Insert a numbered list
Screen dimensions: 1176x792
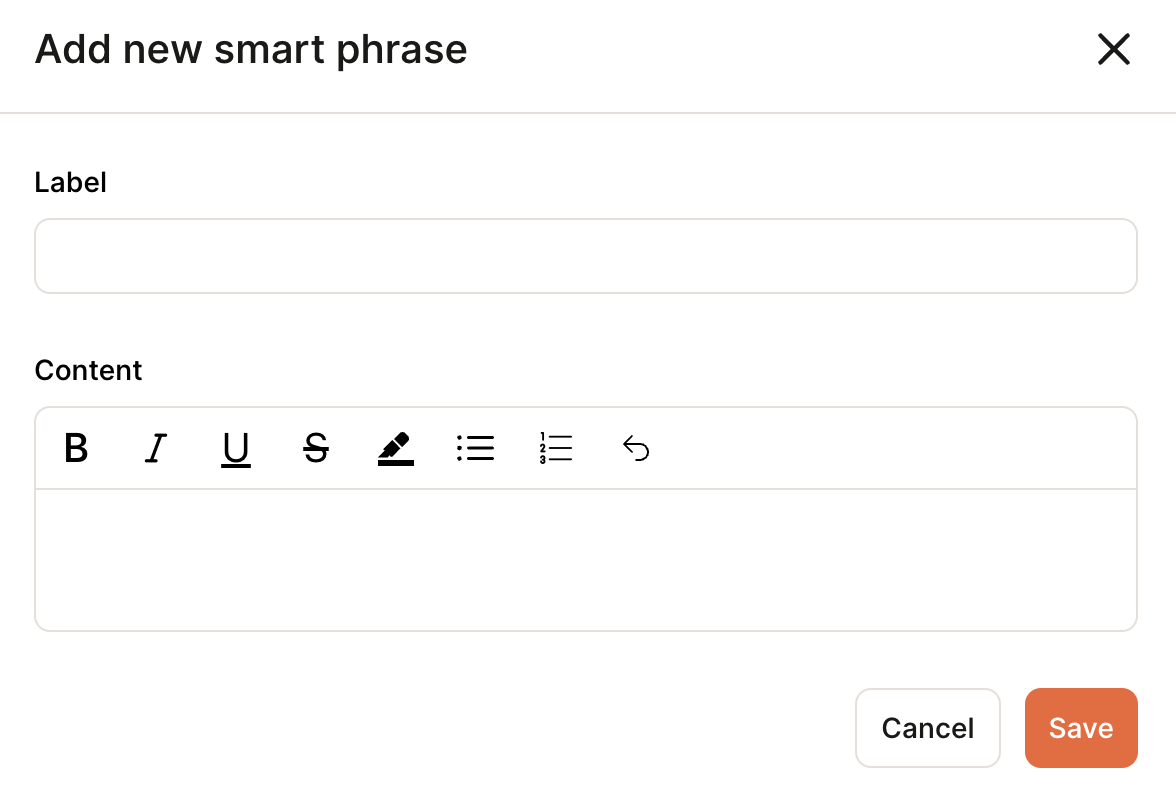coord(556,448)
